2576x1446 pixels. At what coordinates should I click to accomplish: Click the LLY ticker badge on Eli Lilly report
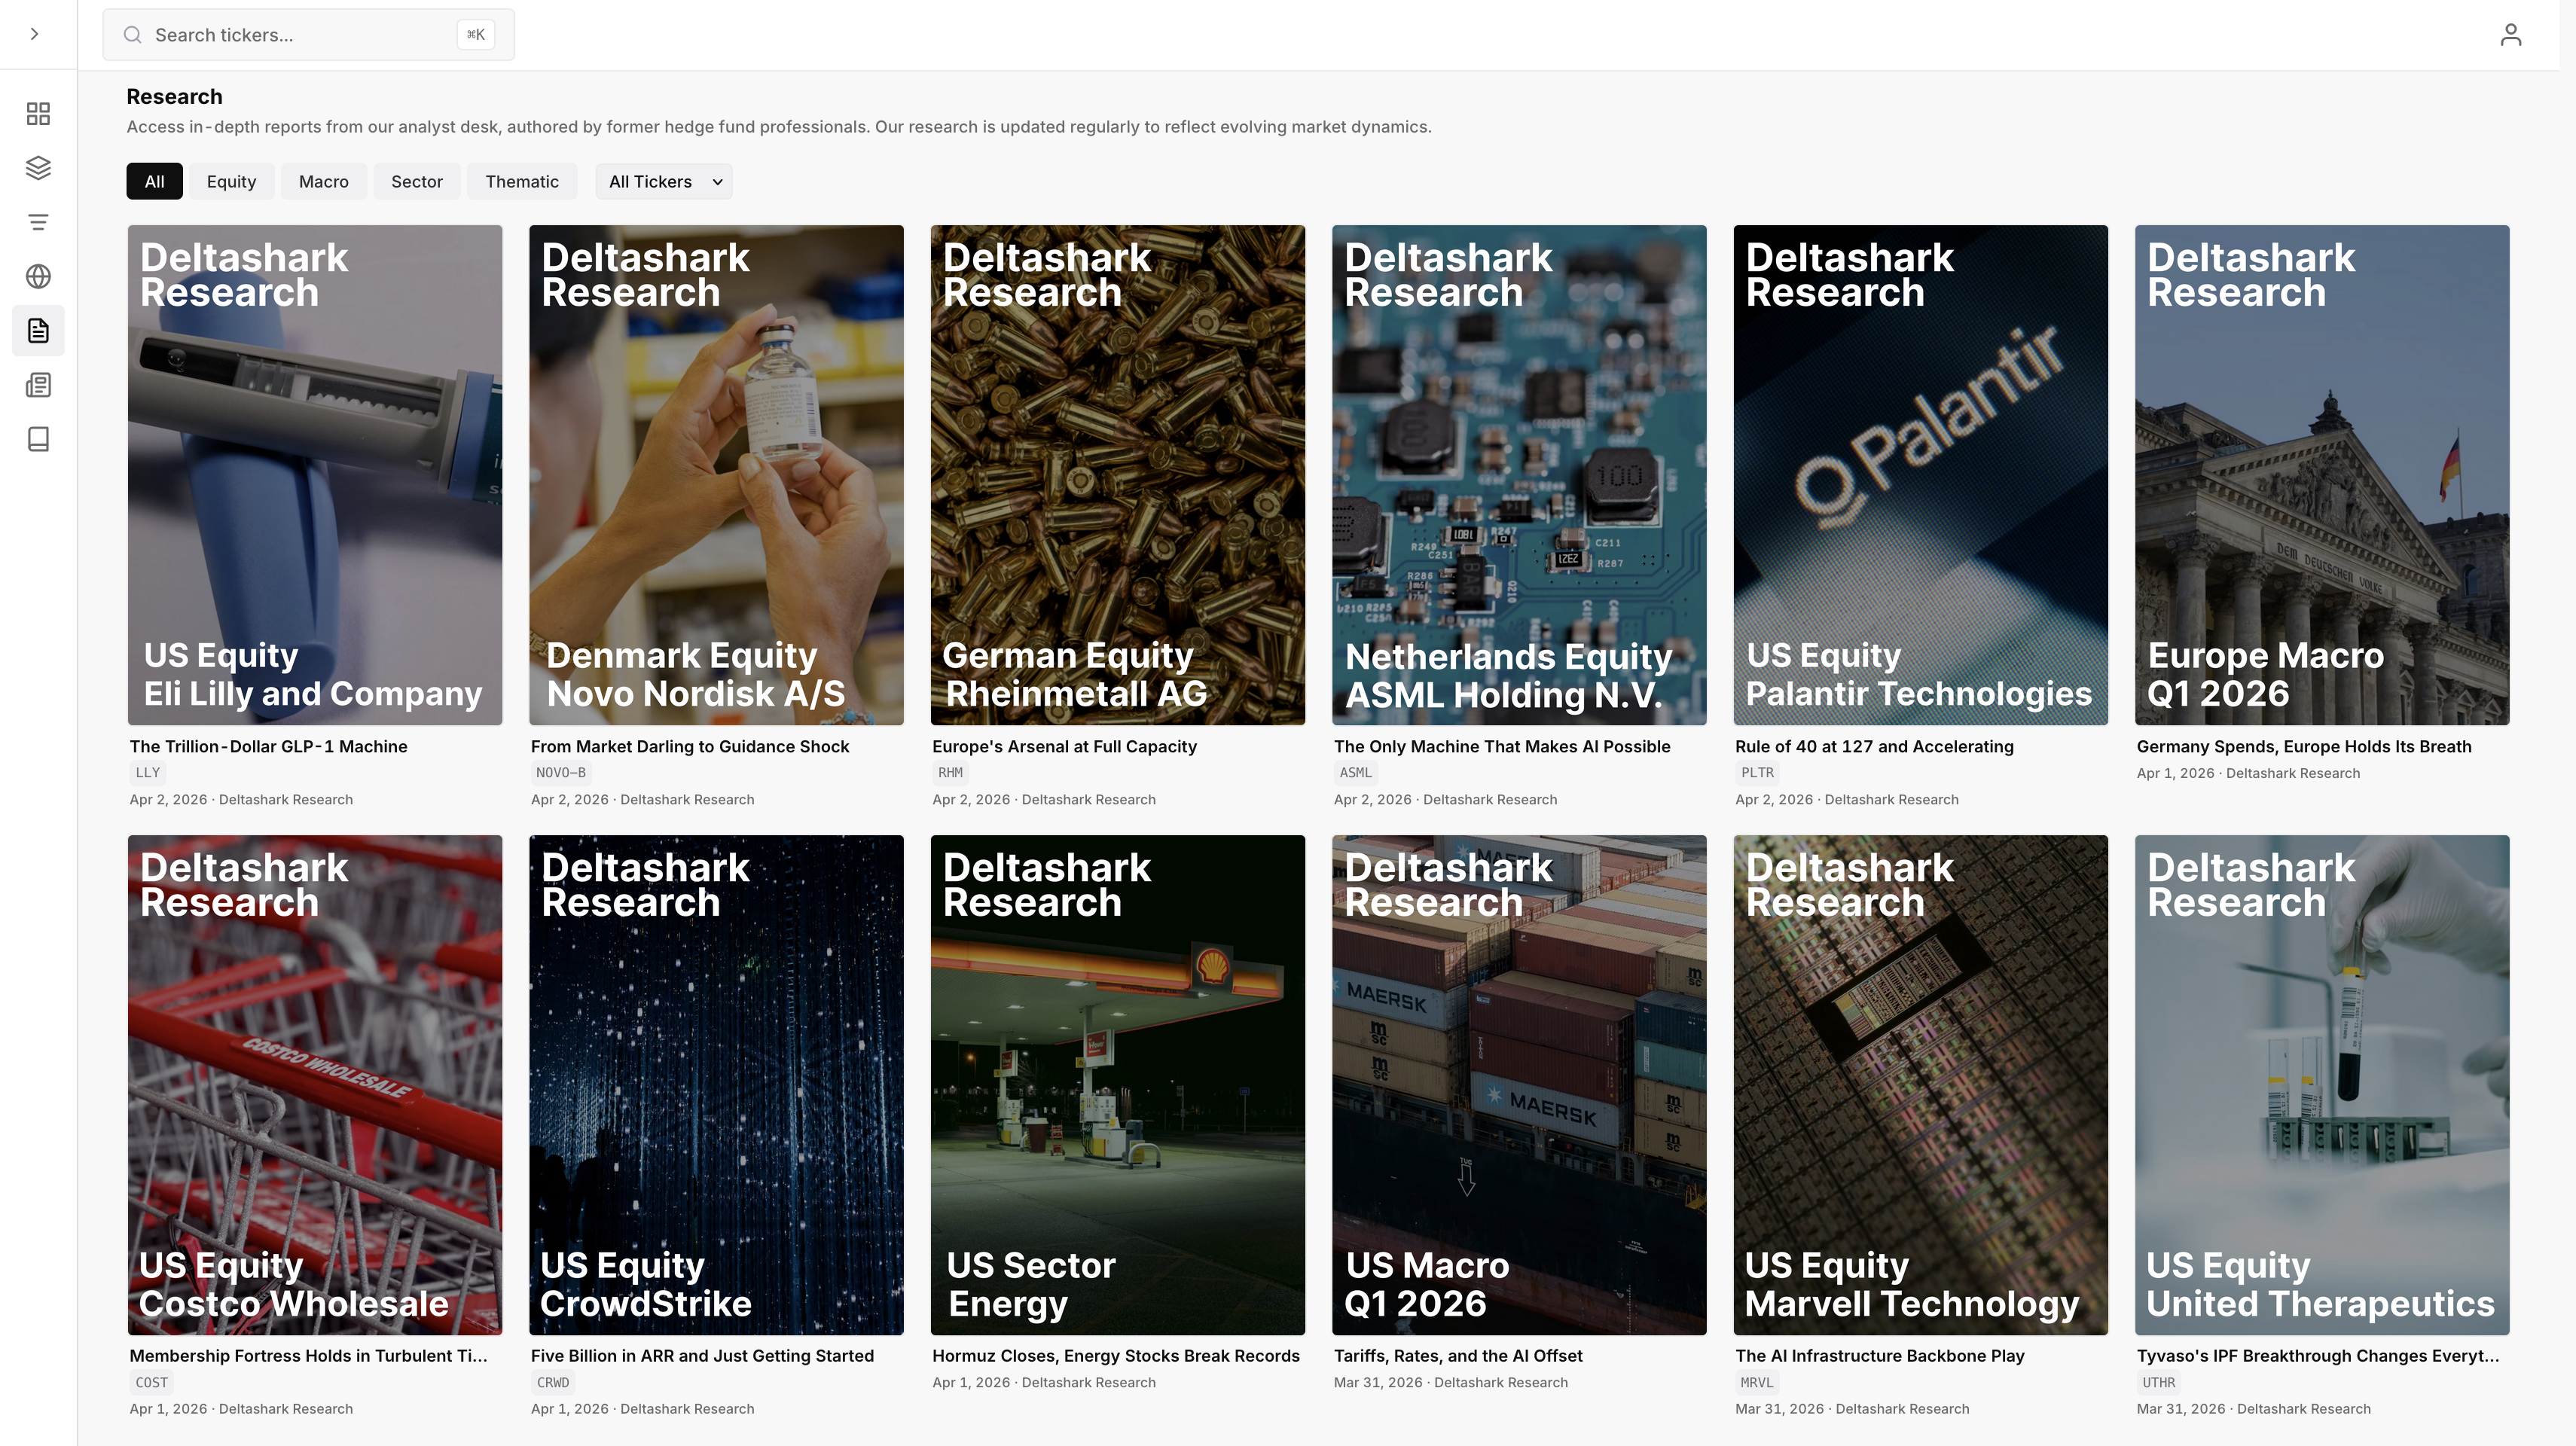coord(147,772)
